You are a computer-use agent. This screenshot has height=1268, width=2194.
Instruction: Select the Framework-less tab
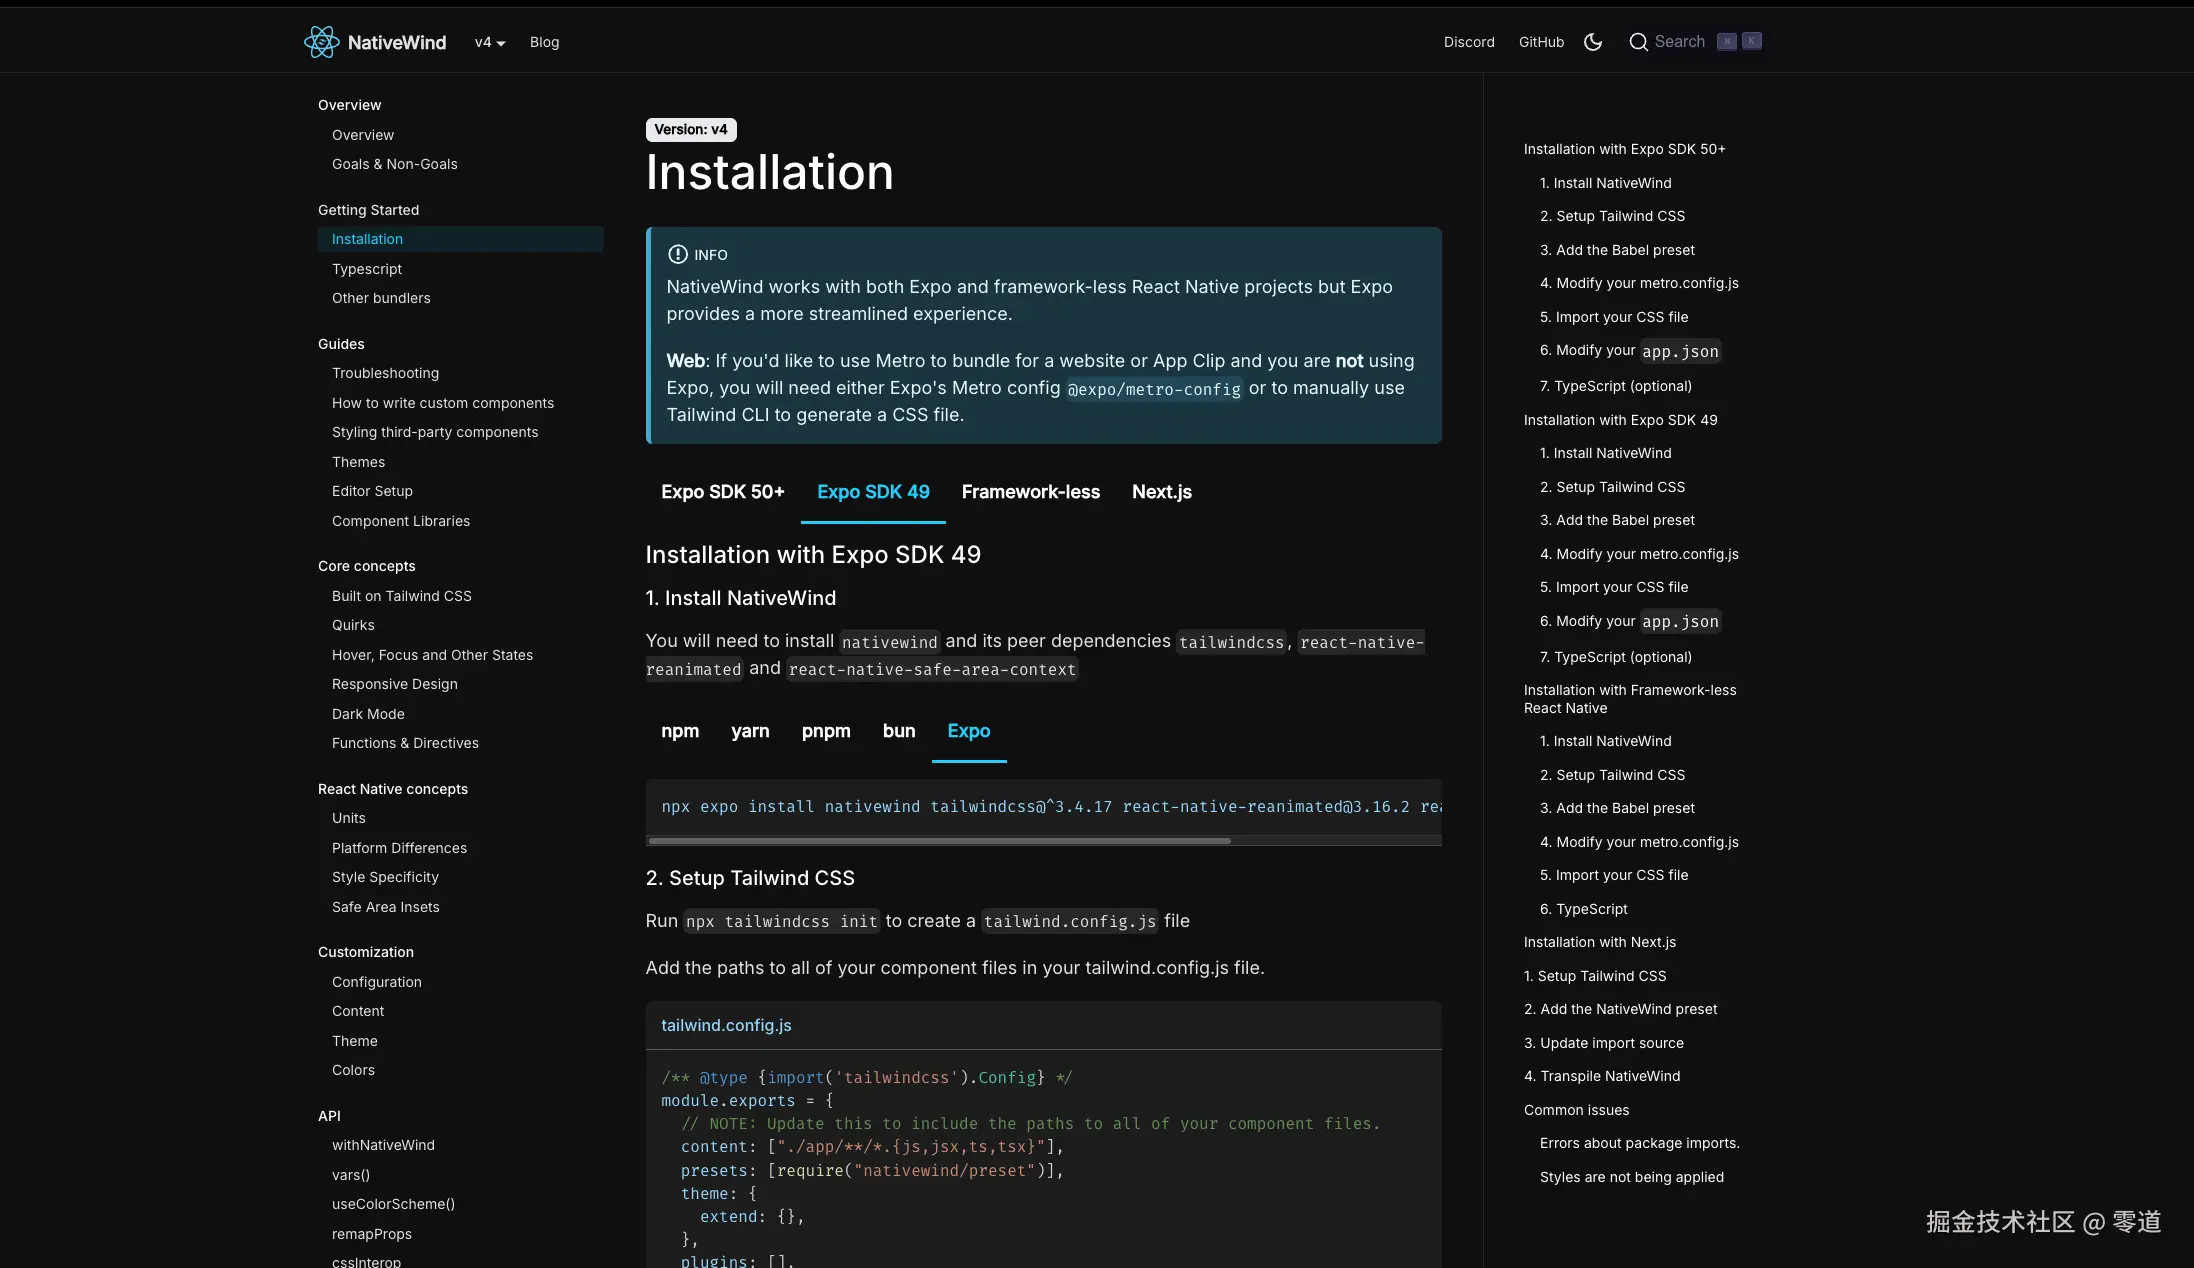(1030, 492)
